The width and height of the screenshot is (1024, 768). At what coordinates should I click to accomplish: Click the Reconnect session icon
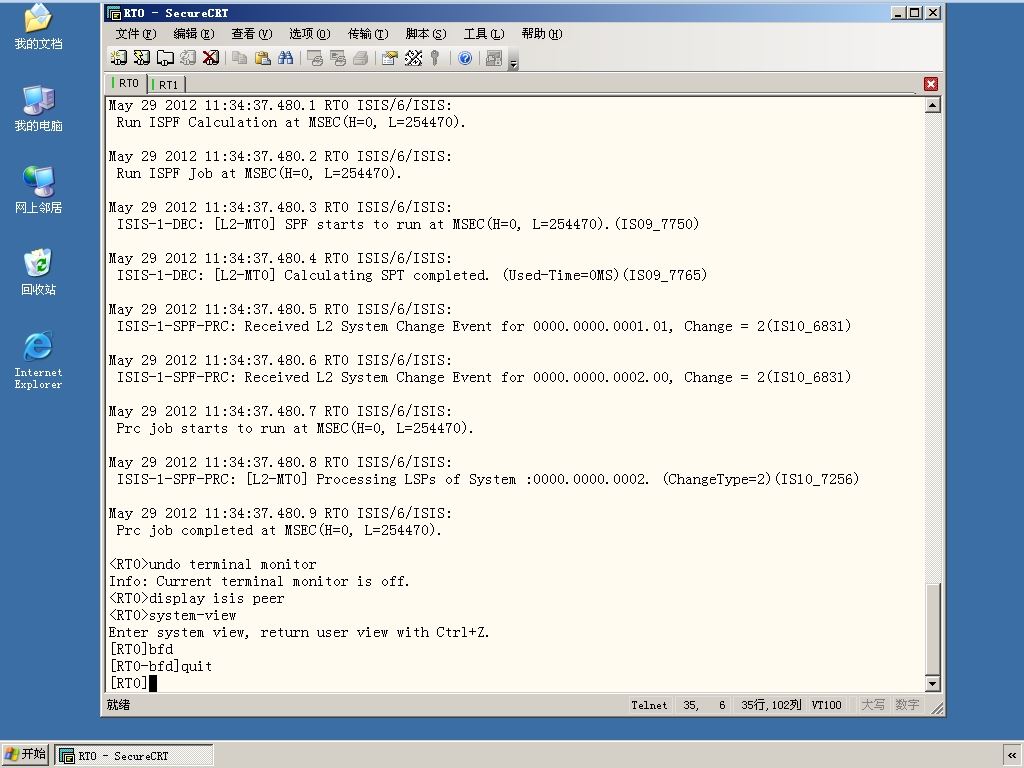188,58
